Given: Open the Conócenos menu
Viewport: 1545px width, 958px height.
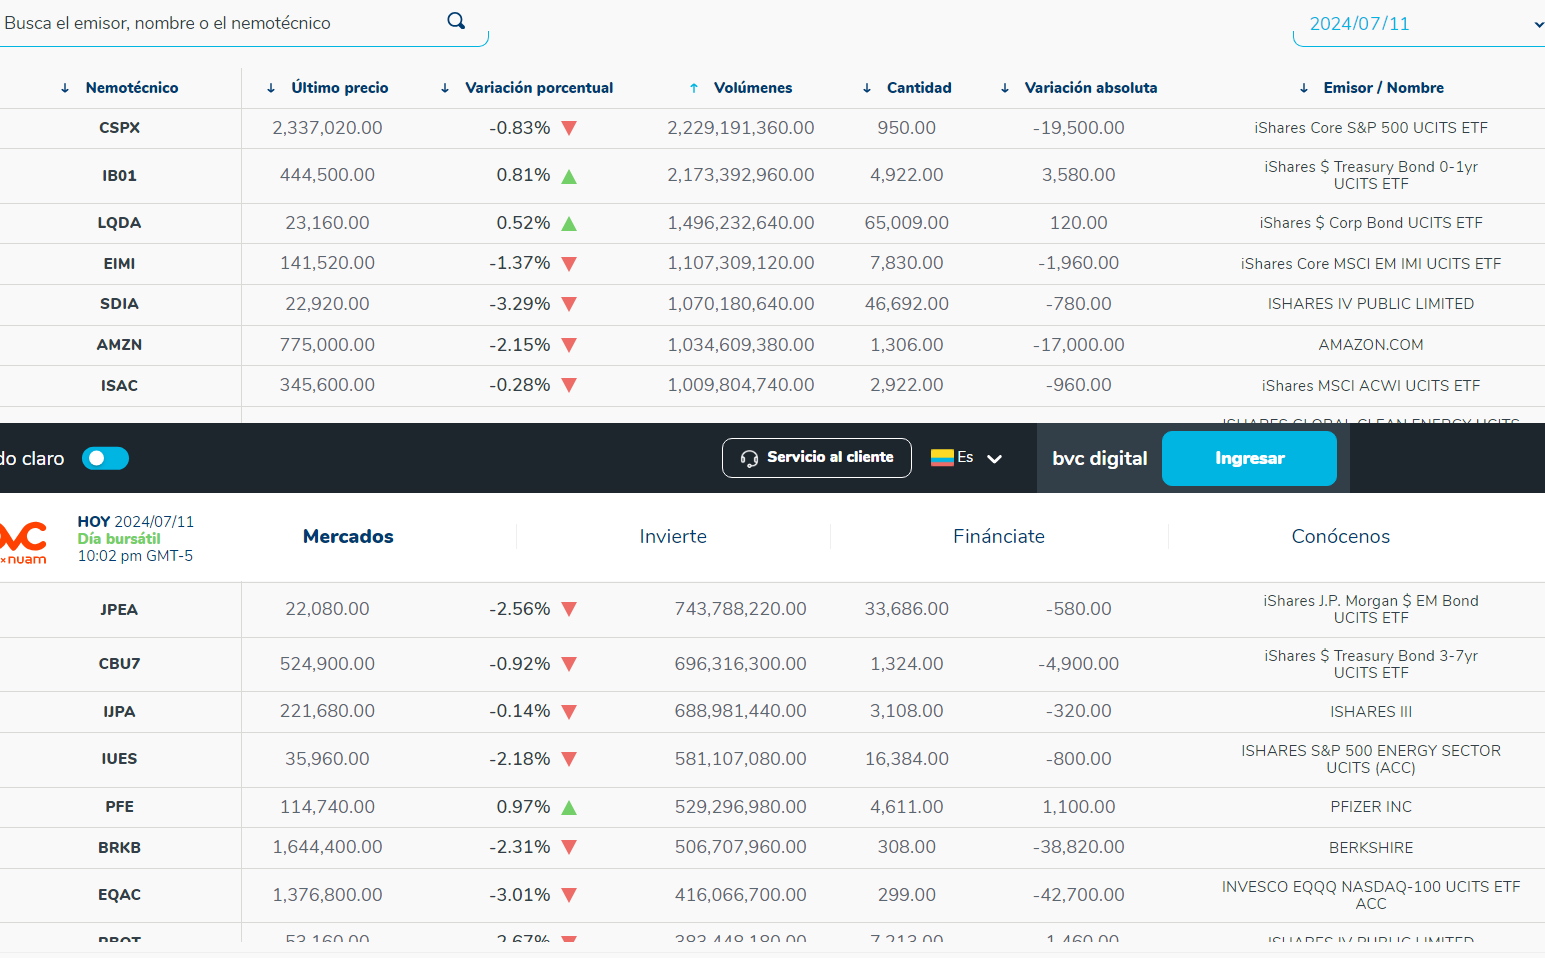Looking at the screenshot, I should 1341,536.
